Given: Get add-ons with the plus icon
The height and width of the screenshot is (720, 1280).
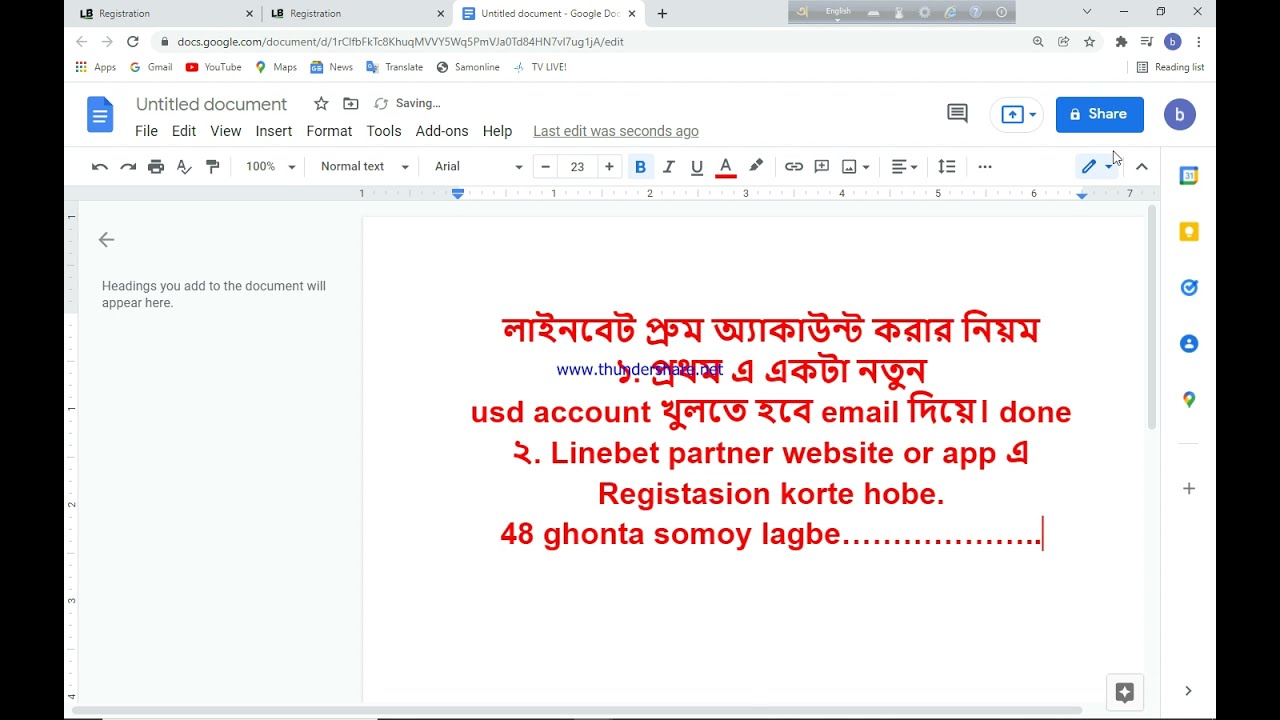Looking at the screenshot, I should 1189,488.
